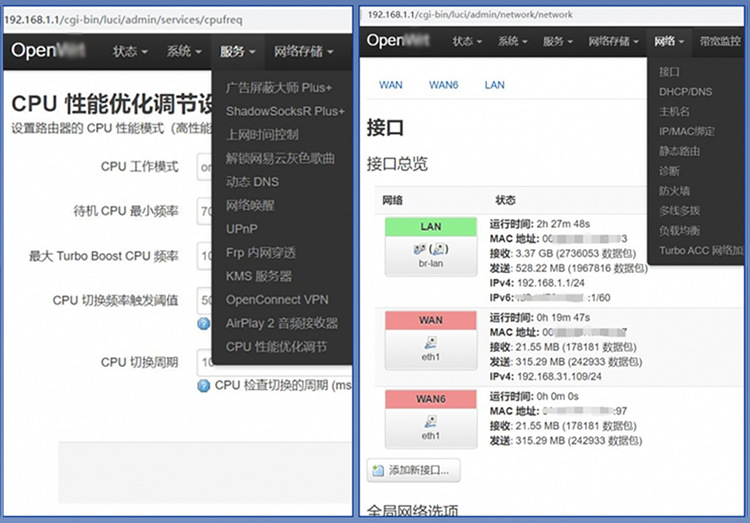This screenshot has height=523, width=750.
Task: Open the 网络存储 dropdown in left window
Action: 303,51
